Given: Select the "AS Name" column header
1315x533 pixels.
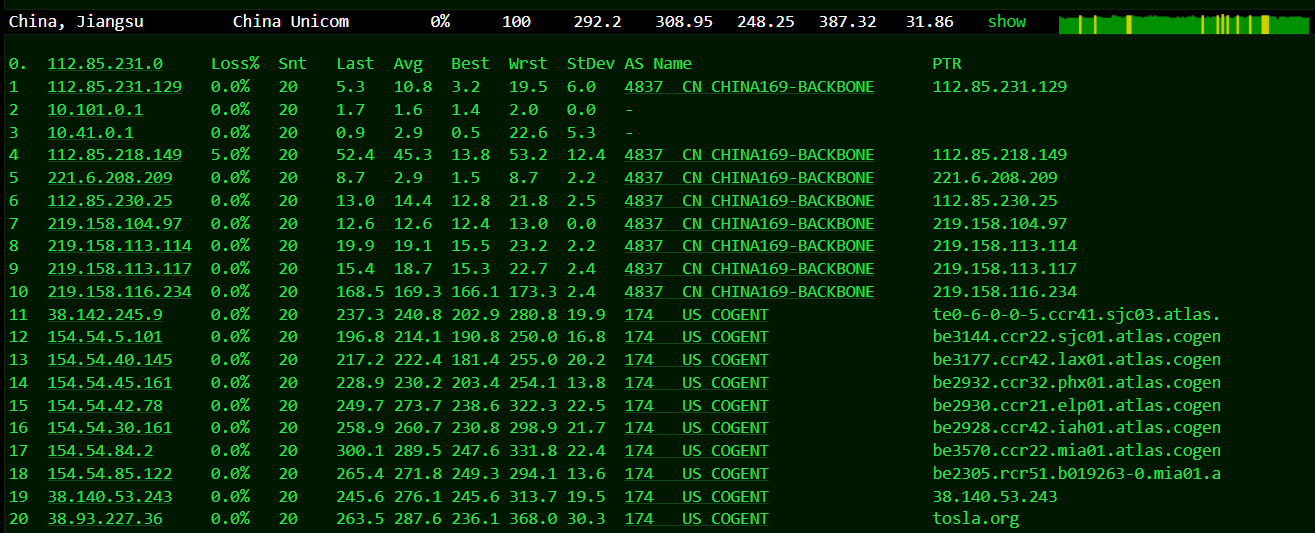Looking at the screenshot, I should 658,64.
